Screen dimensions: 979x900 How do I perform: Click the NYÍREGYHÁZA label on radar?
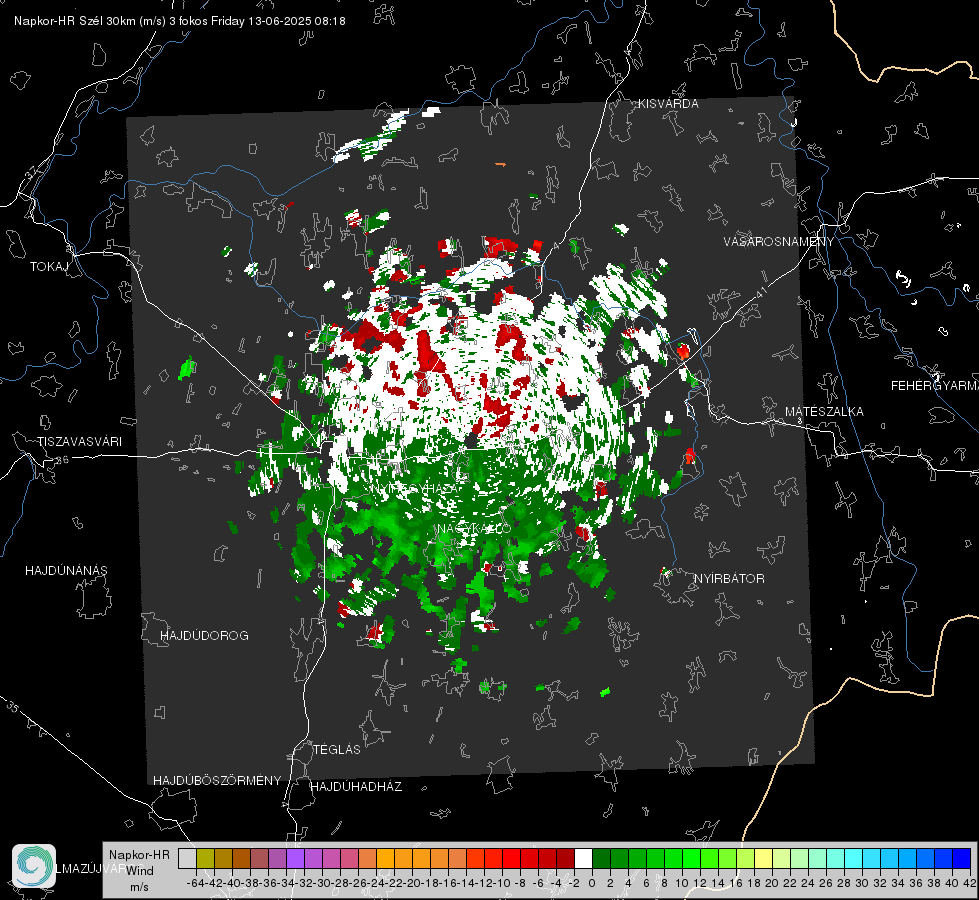(x=416, y=488)
